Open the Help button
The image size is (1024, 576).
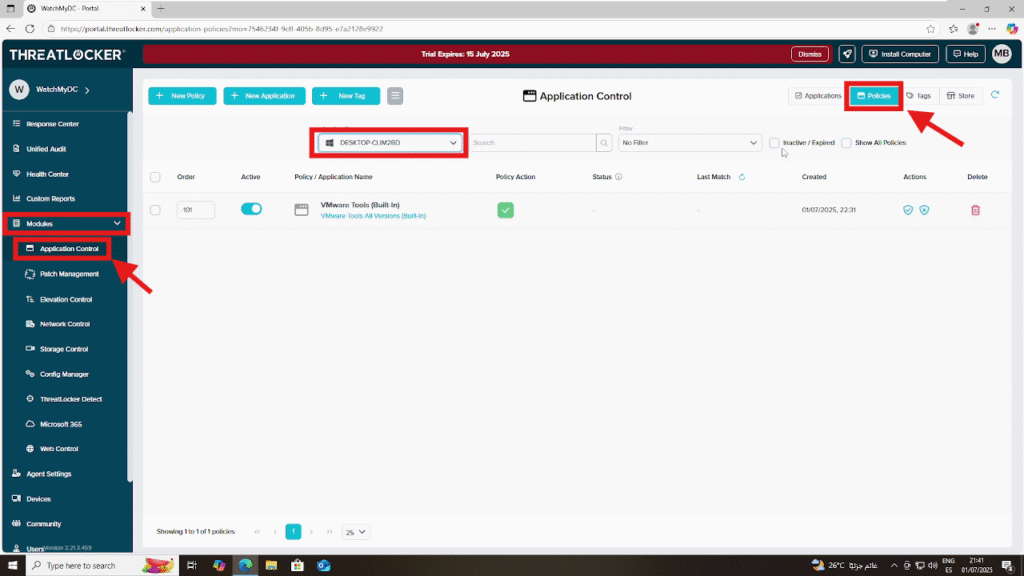(x=965, y=54)
